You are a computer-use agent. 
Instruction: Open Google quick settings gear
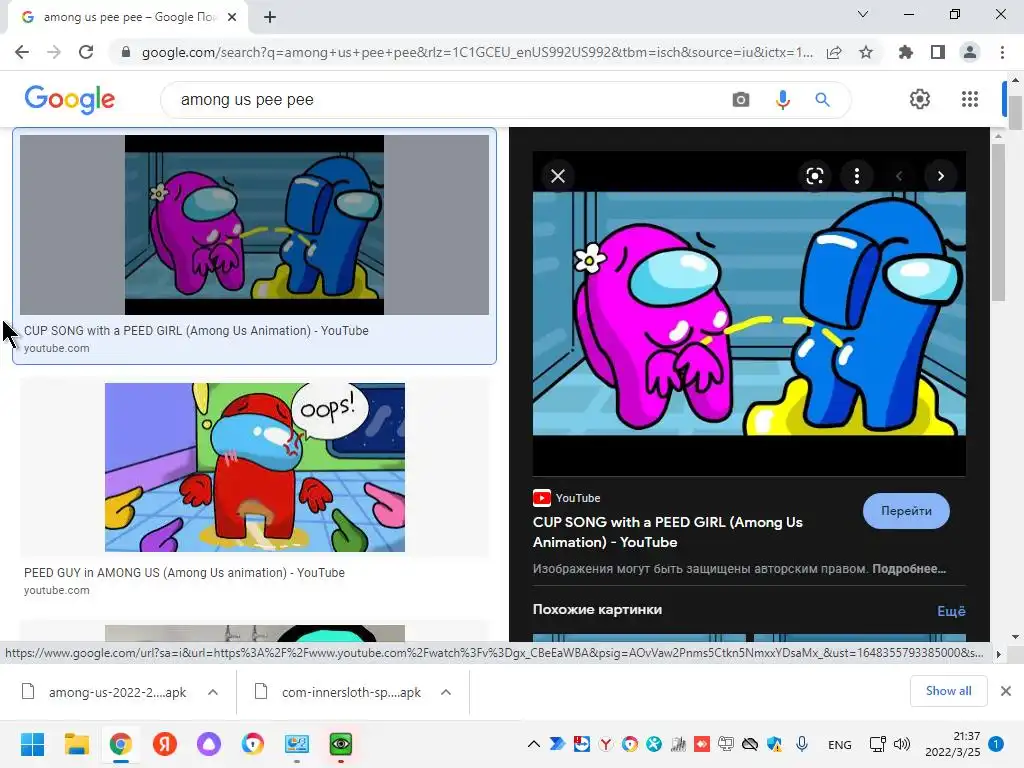point(920,99)
